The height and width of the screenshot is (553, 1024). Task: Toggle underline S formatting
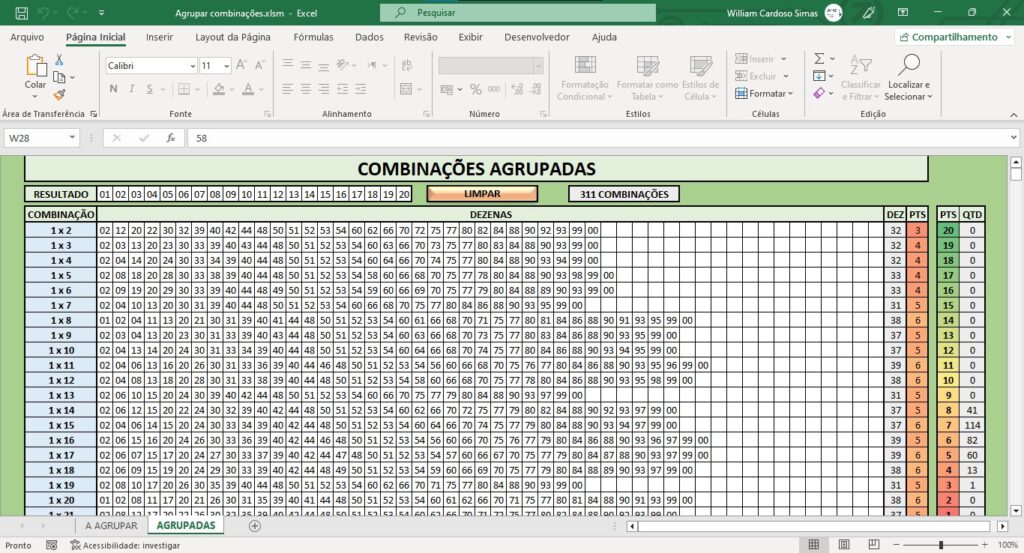(150, 89)
